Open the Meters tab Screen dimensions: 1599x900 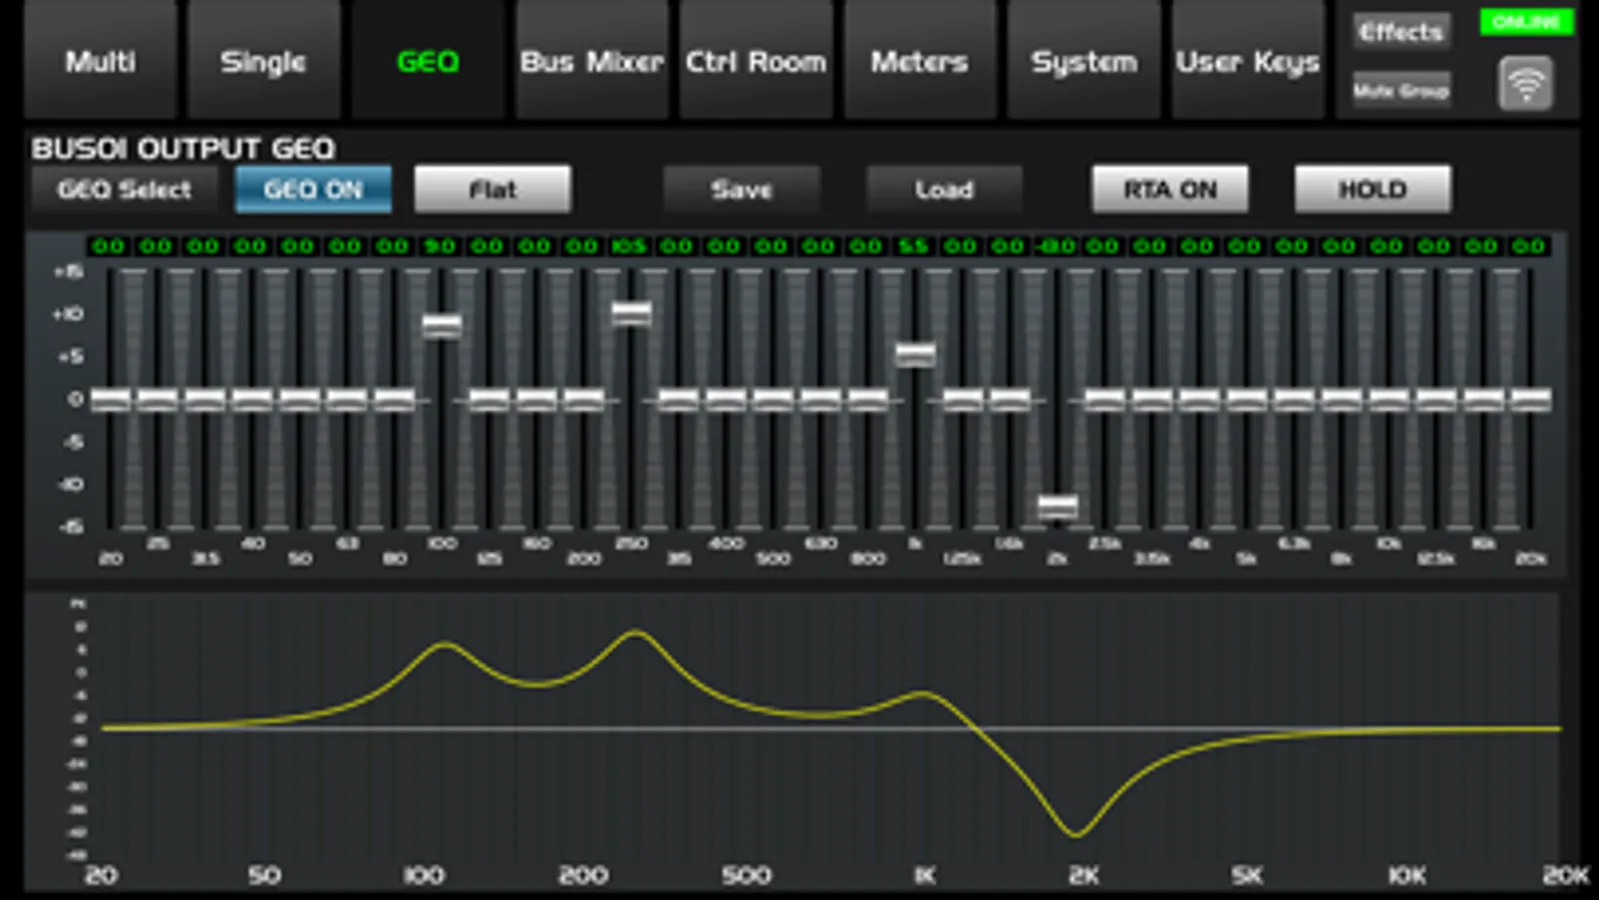[x=919, y=60]
